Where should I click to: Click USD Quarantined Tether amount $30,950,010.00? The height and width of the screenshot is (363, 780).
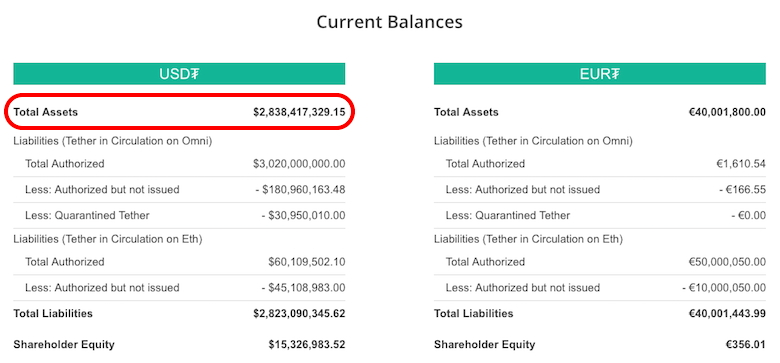(x=303, y=215)
